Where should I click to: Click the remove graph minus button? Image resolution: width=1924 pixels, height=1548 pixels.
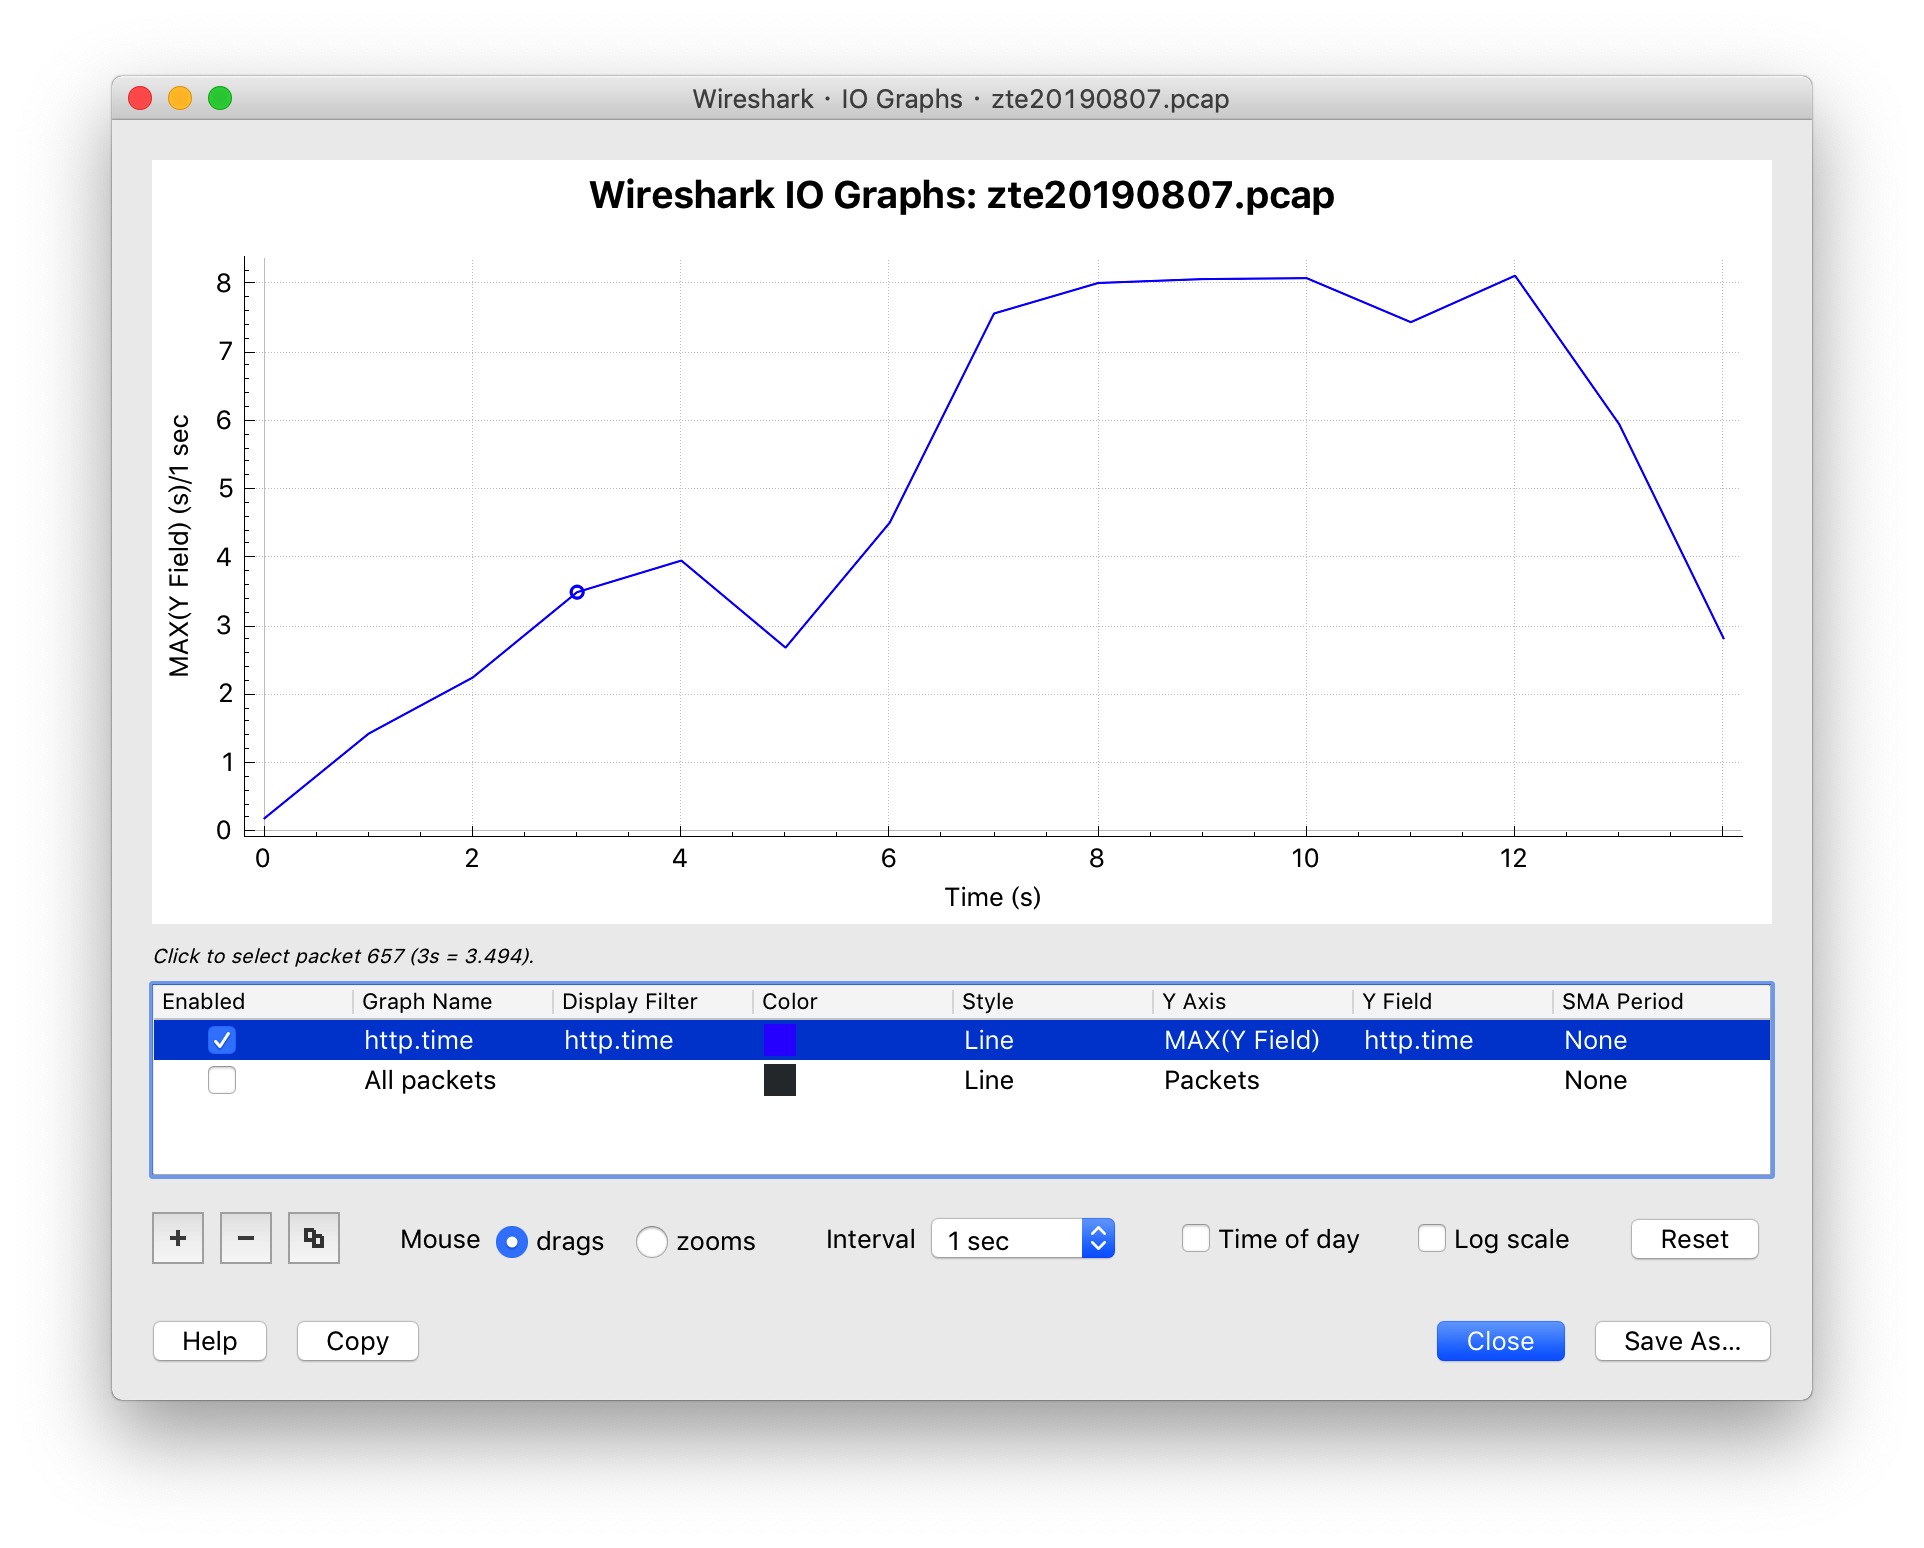246,1238
